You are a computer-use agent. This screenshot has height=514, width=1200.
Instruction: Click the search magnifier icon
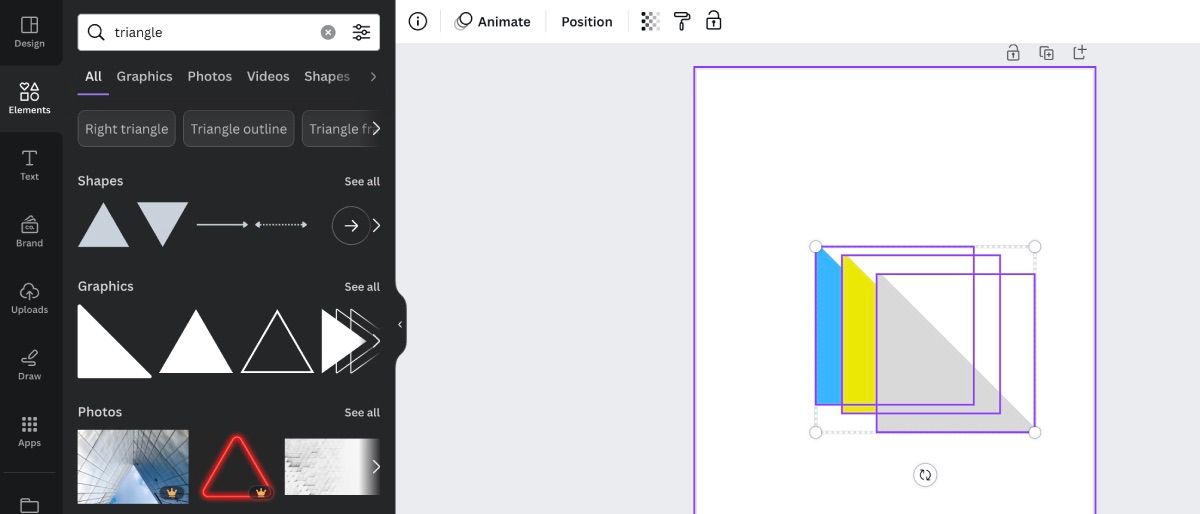(96, 32)
